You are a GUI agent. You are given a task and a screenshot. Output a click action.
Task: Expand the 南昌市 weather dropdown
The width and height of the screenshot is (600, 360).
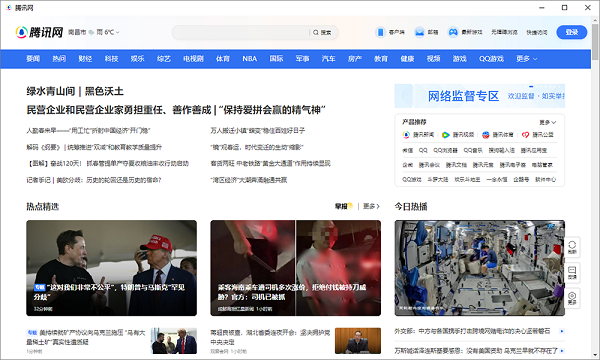[117, 33]
